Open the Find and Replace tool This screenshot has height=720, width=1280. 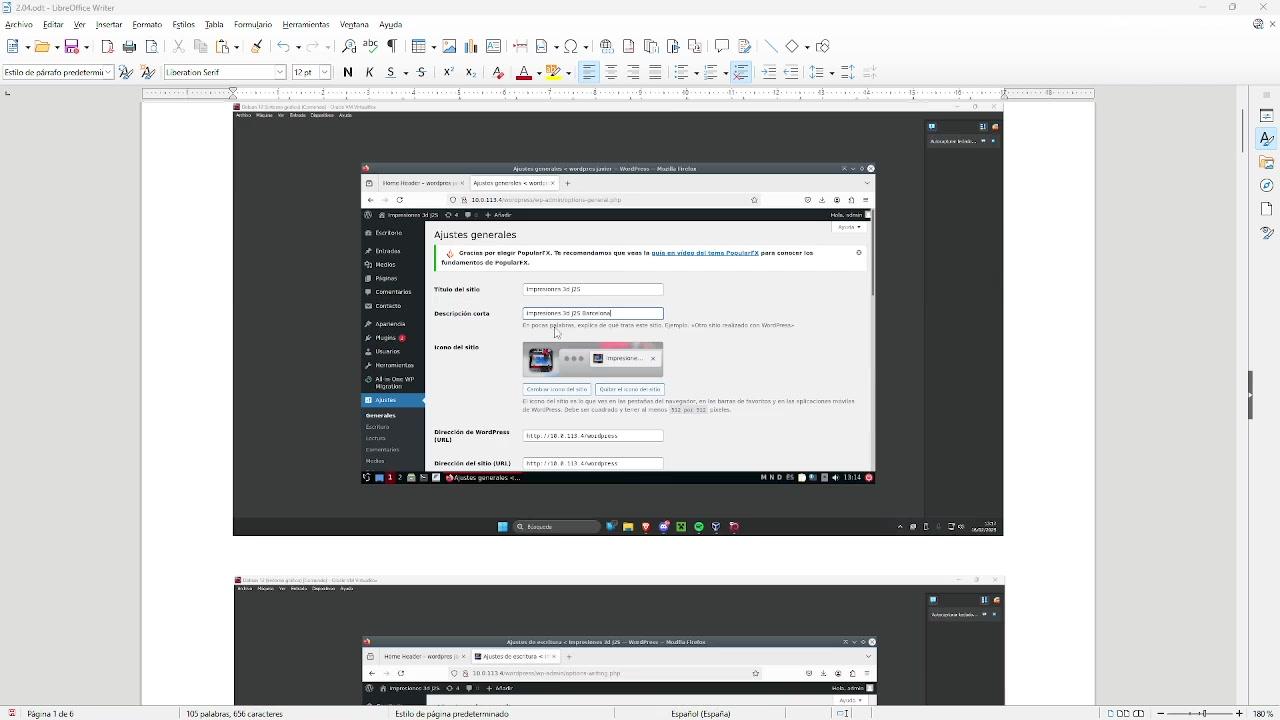coord(349,47)
